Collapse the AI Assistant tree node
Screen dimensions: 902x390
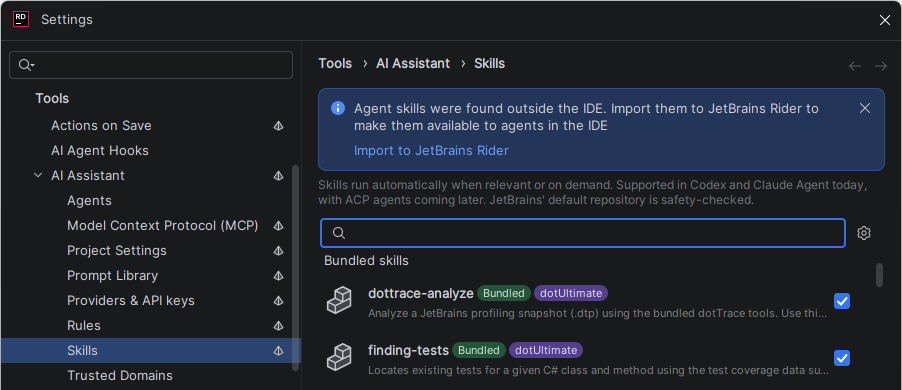38,175
